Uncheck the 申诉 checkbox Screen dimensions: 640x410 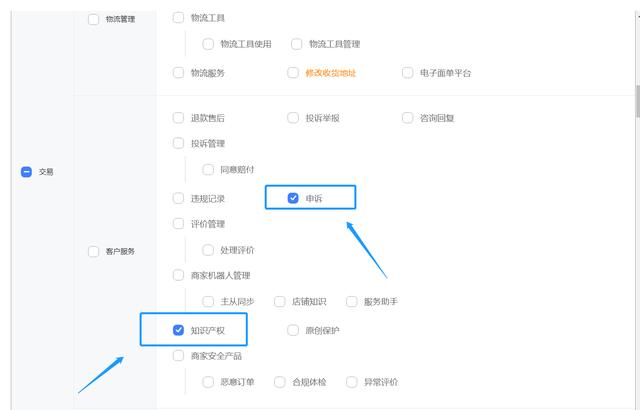pyautogui.click(x=293, y=198)
